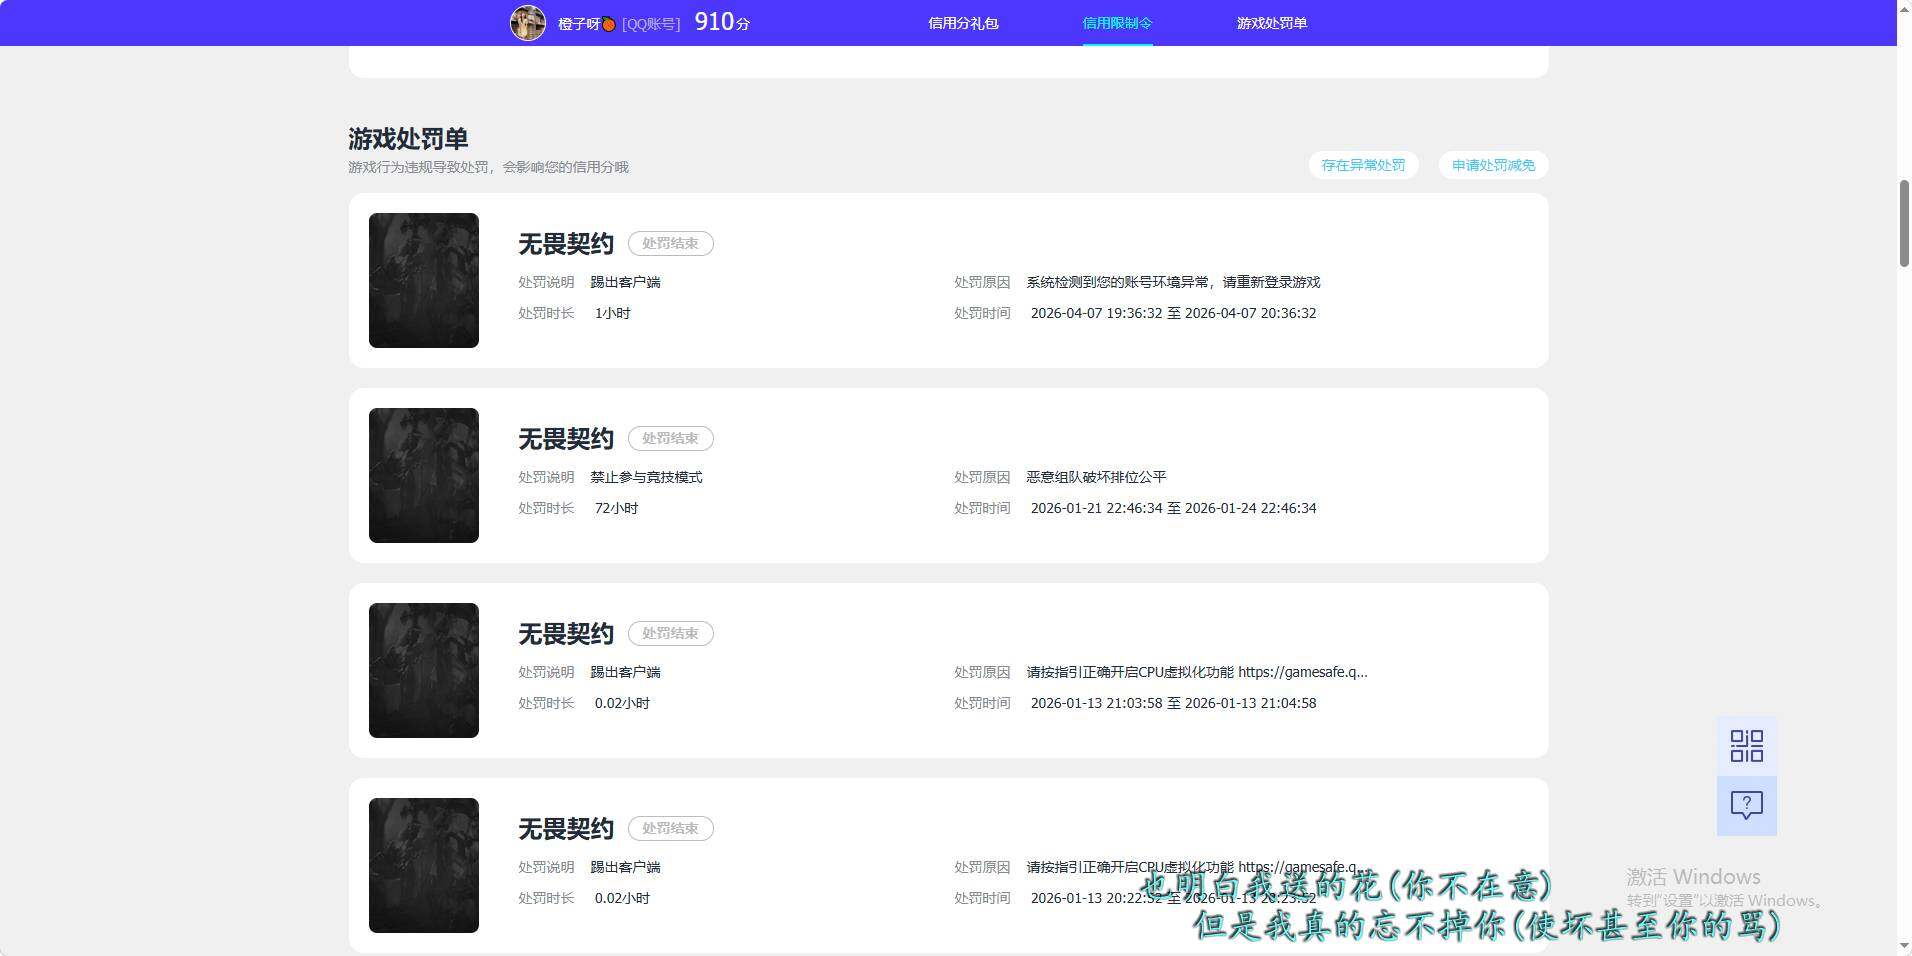The width and height of the screenshot is (1912, 956).
Task: Go to 游戏处罚单 tab
Action: pyautogui.click(x=1271, y=23)
